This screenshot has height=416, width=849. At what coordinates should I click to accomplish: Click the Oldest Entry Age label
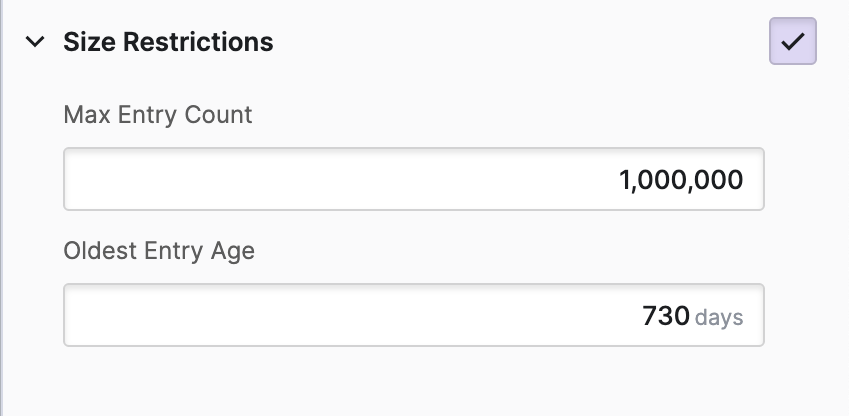pyautogui.click(x=159, y=251)
